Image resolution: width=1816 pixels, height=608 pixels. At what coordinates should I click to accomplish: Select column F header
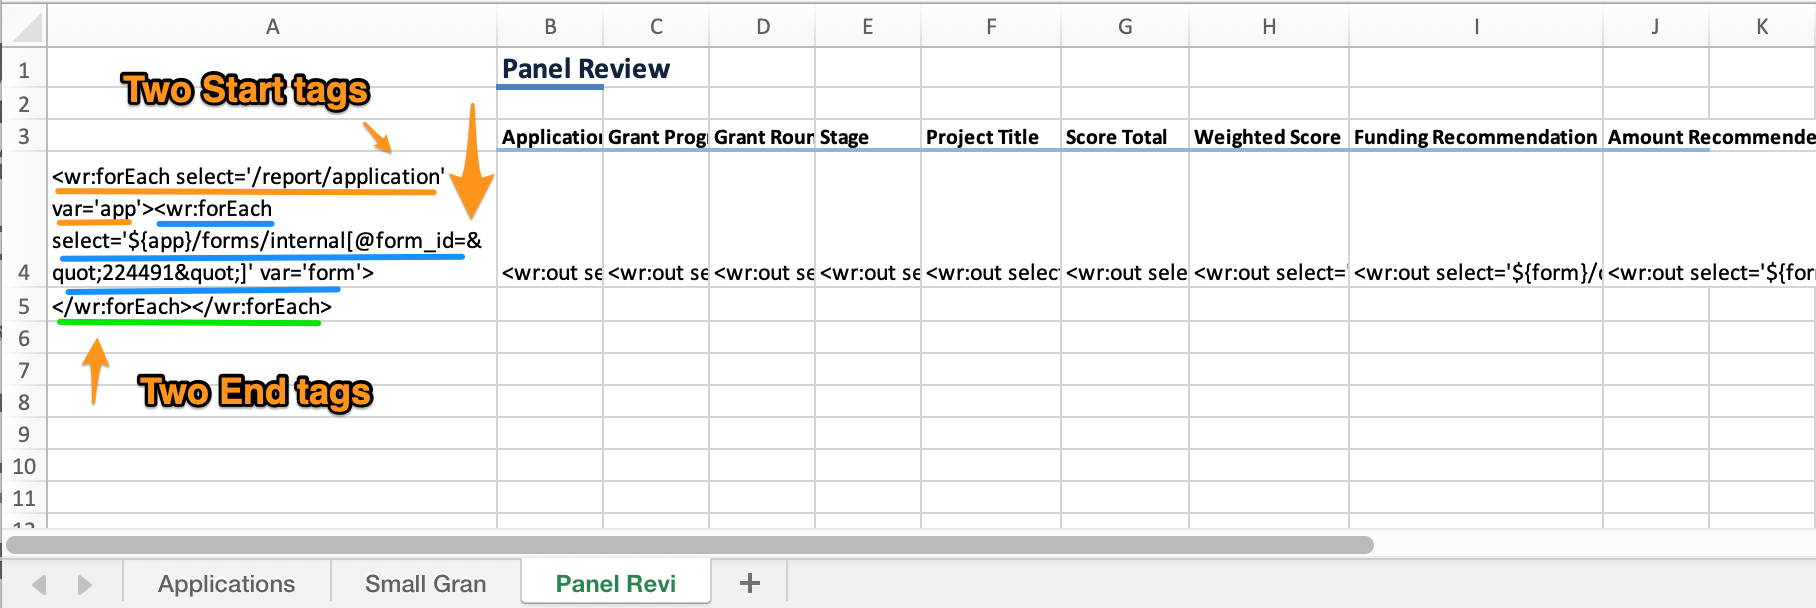pyautogui.click(x=990, y=27)
